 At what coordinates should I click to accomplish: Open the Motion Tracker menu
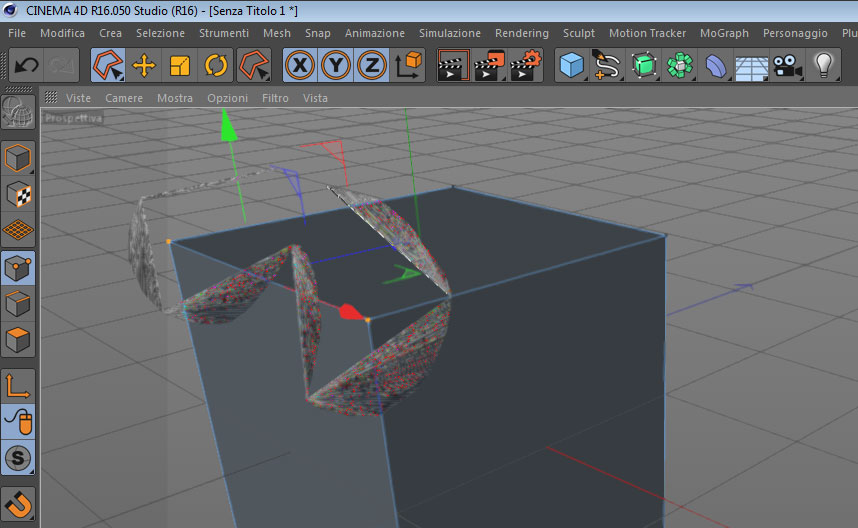click(647, 33)
